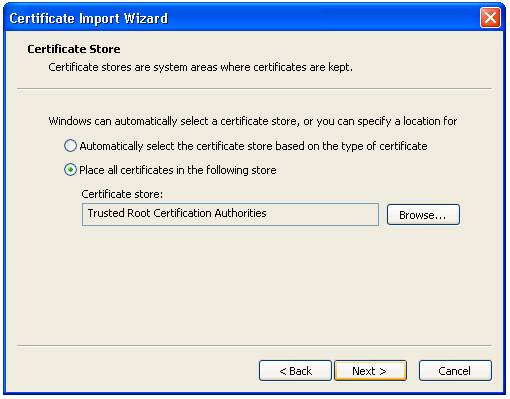
Task: Cancel the Certificate Import Wizard
Action: click(x=455, y=370)
